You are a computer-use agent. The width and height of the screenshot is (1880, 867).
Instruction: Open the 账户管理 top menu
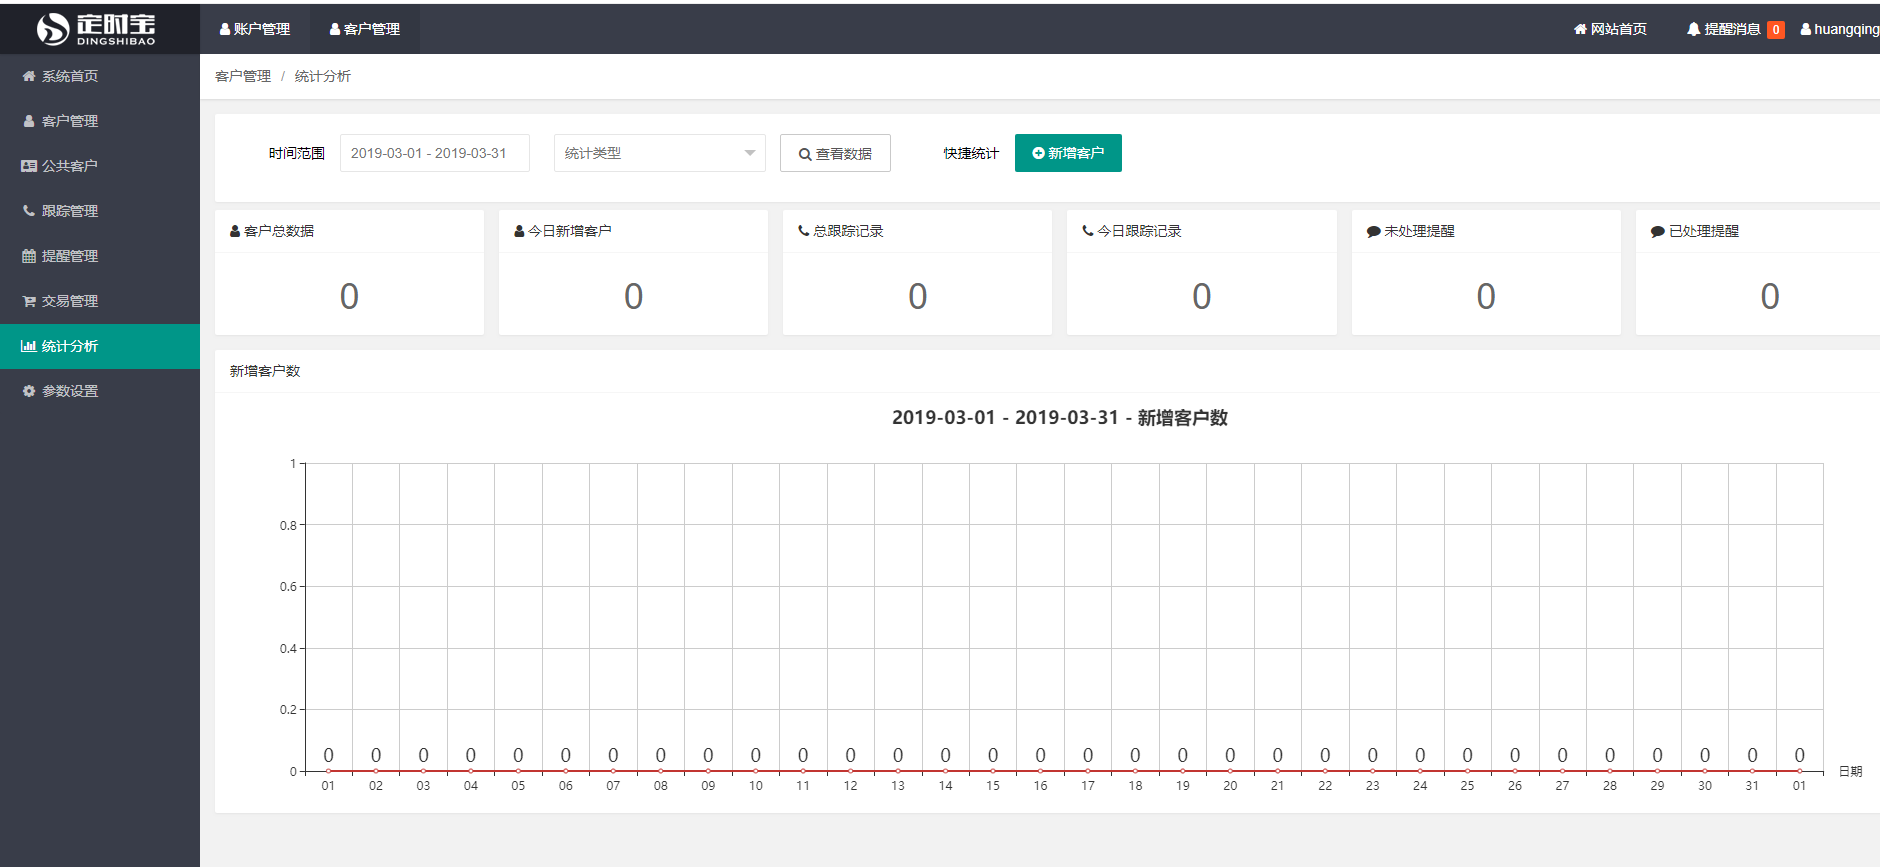255,29
